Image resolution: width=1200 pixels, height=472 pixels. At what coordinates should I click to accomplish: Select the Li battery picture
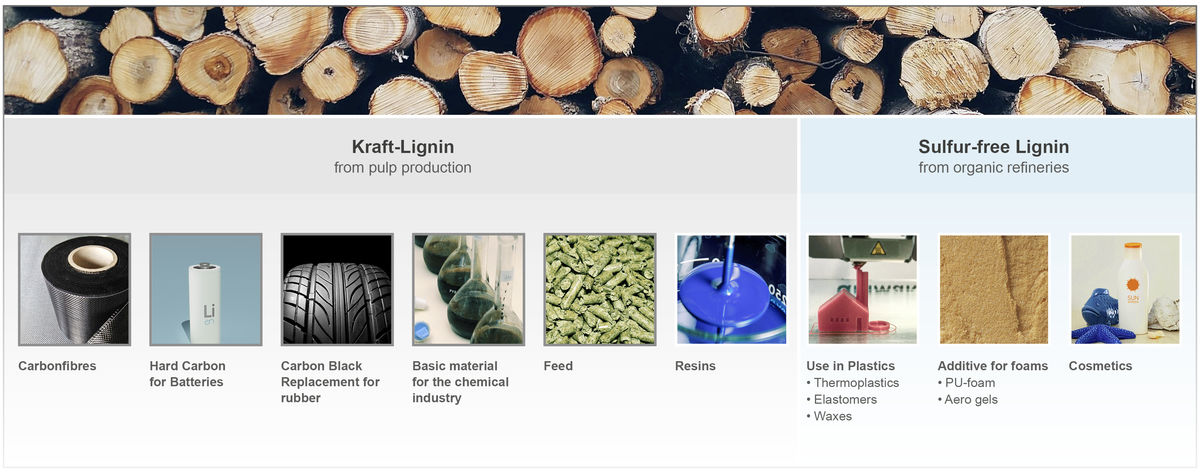coord(206,290)
